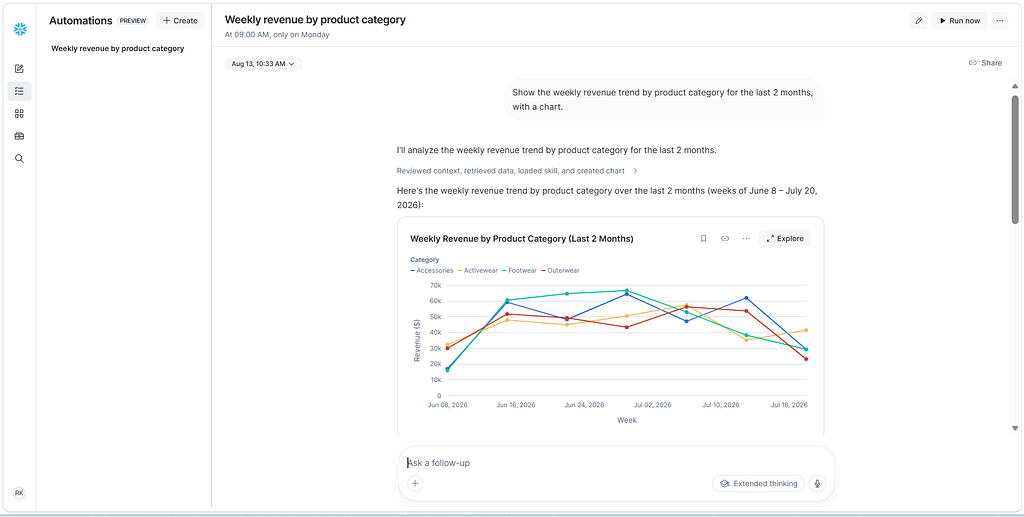This screenshot has width=1024, height=517.
Task: Click the Run now button
Action: tap(959, 21)
